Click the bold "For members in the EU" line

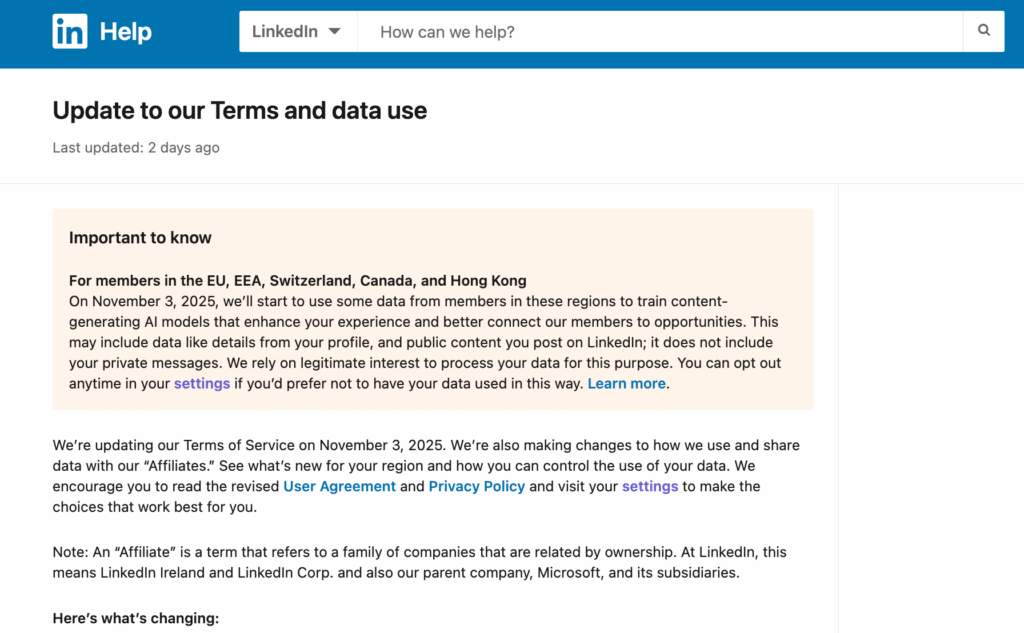[297, 280]
